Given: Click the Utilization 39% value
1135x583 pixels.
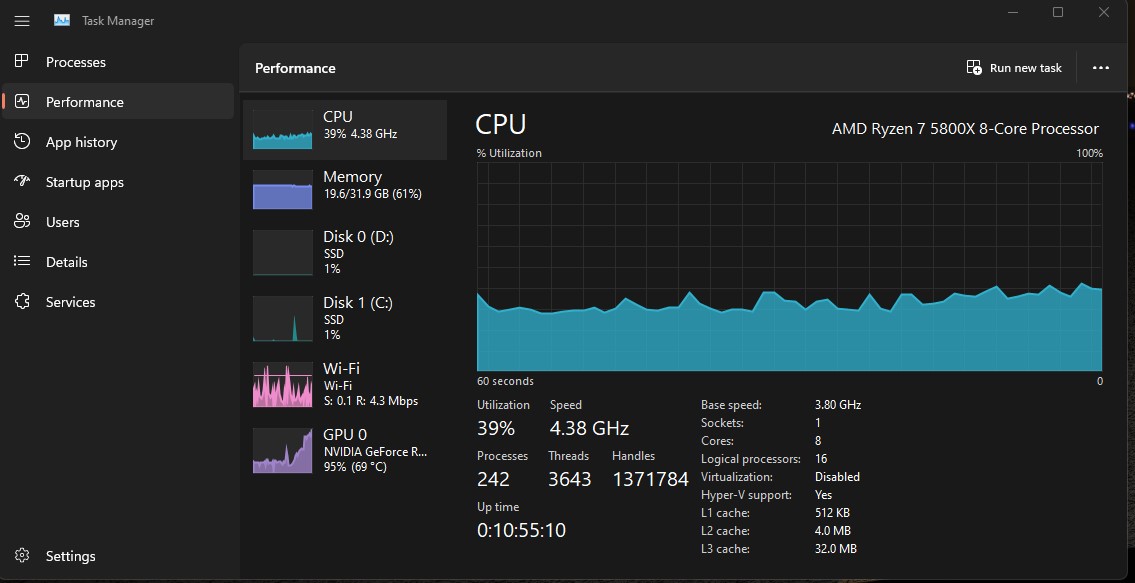Looking at the screenshot, I should coord(496,428).
